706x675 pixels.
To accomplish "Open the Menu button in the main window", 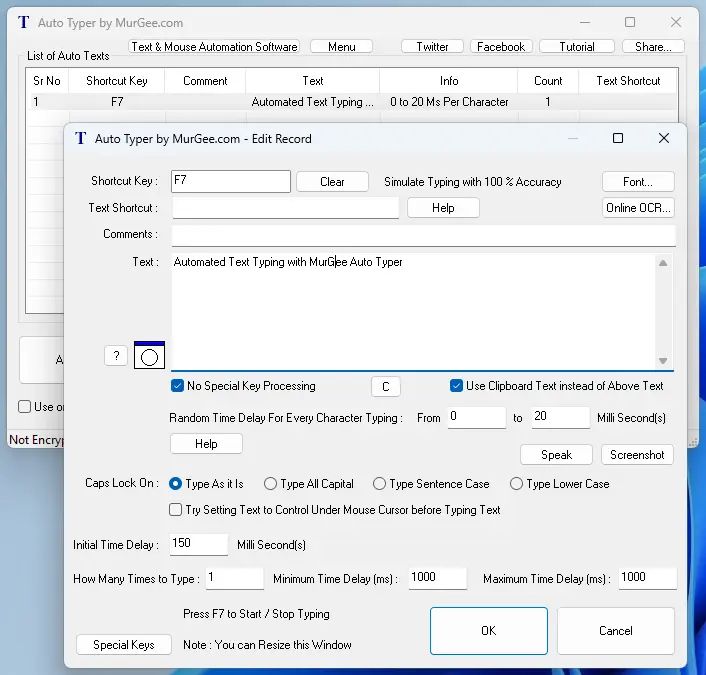I will [341, 47].
